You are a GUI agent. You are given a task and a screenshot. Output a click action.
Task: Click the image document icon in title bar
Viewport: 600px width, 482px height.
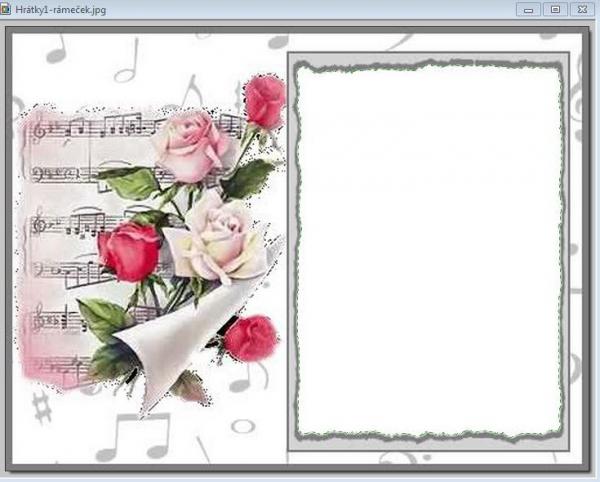point(5,9)
